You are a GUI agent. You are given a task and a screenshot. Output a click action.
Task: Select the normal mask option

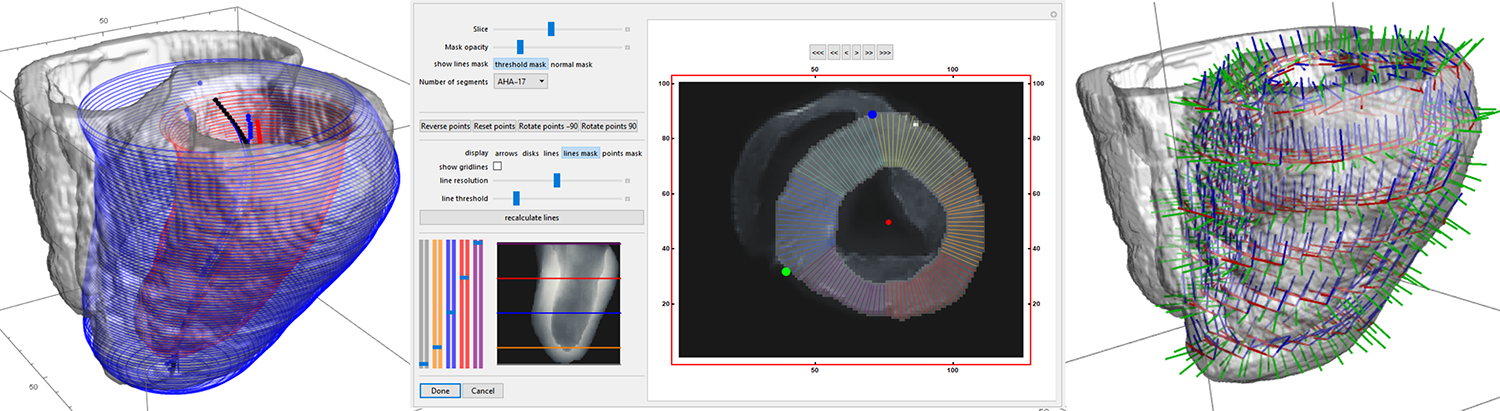(571, 64)
